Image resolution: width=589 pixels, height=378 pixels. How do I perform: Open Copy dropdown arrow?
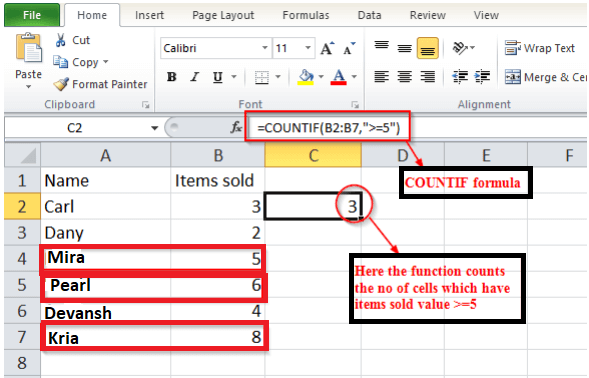[x=106, y=62]
